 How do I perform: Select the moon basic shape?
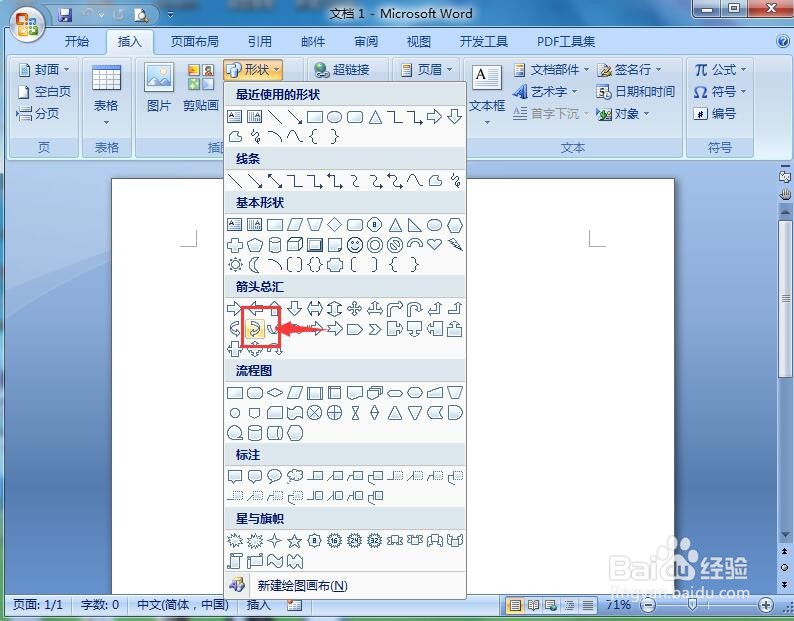tap(254, 264)
